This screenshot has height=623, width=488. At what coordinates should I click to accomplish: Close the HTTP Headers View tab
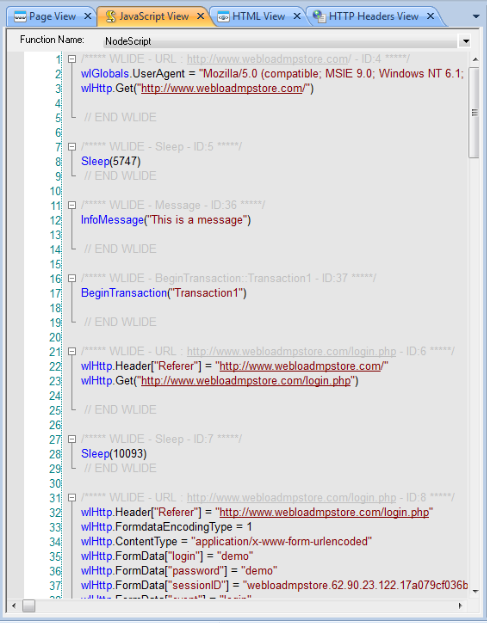click(x=430, y=16)
